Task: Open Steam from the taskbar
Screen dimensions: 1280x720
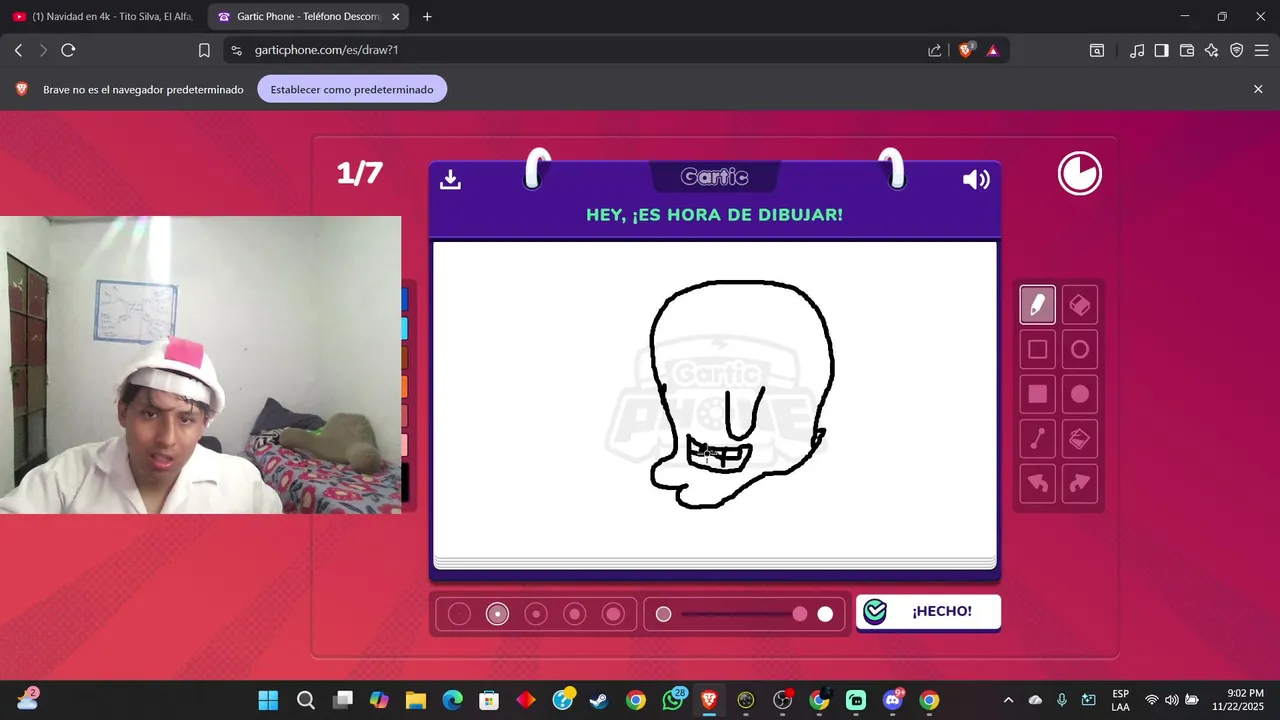Action: (598, 700)
